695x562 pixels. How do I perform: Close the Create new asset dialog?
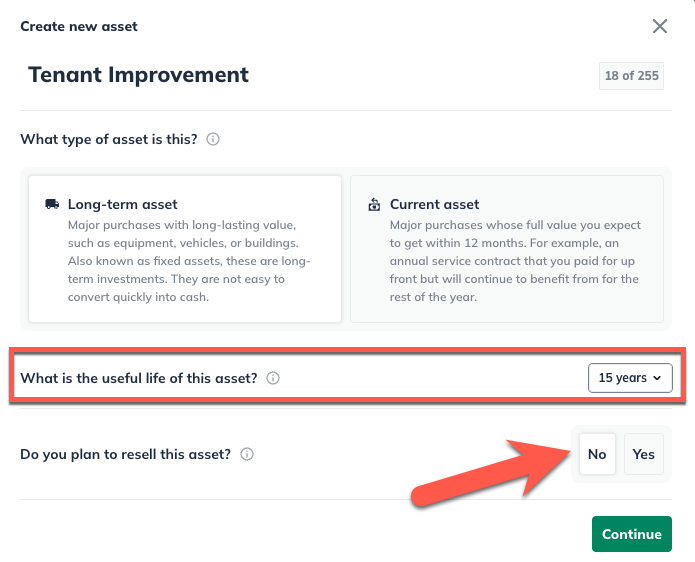pos(660,27)
